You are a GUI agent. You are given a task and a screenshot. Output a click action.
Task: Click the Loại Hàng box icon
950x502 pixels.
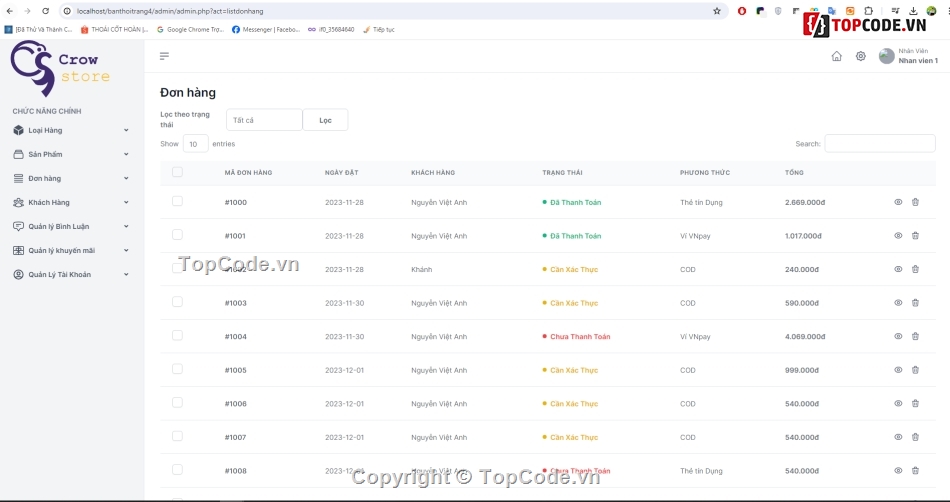click(18, 130)
